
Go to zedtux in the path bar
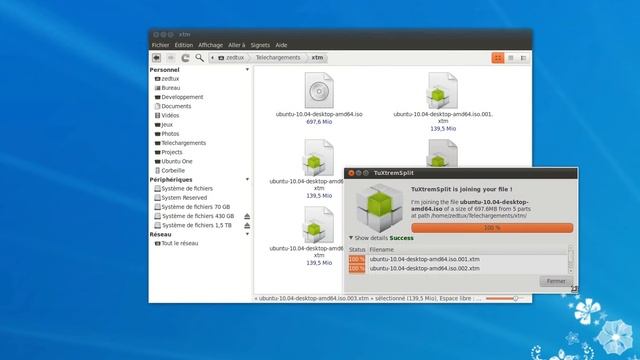[x=231, y=58]
